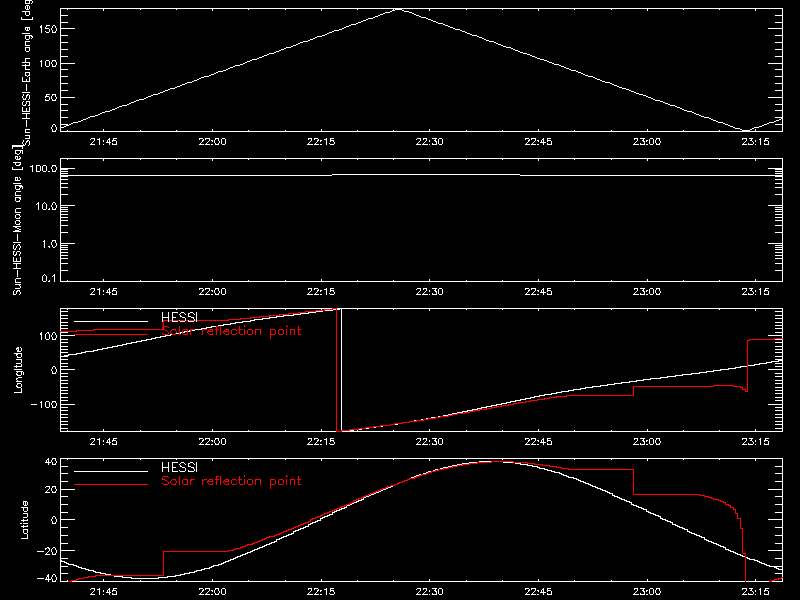The height and width of the screenshot is (600, 800).
Task: Click the 40 tick label on Latitude plot
Action: pyautogui.click(x=51, y=462)
